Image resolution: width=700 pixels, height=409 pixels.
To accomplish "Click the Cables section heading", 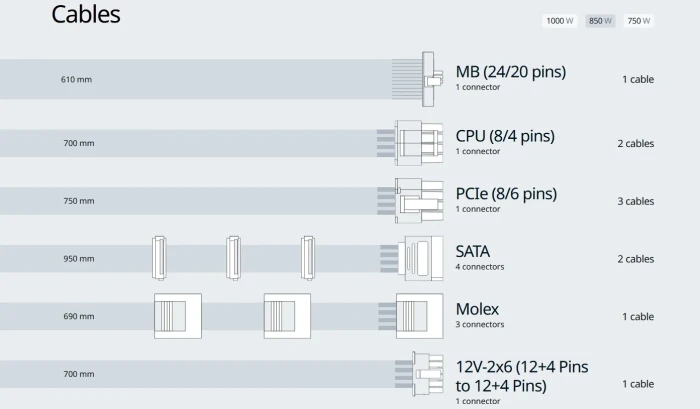I will click(x=86, y=14).
